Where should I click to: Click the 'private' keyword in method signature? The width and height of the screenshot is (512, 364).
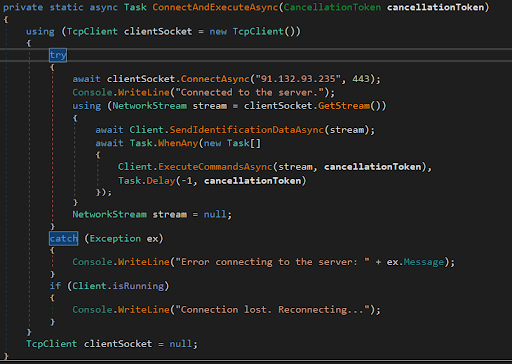click(x=23, y=7)
